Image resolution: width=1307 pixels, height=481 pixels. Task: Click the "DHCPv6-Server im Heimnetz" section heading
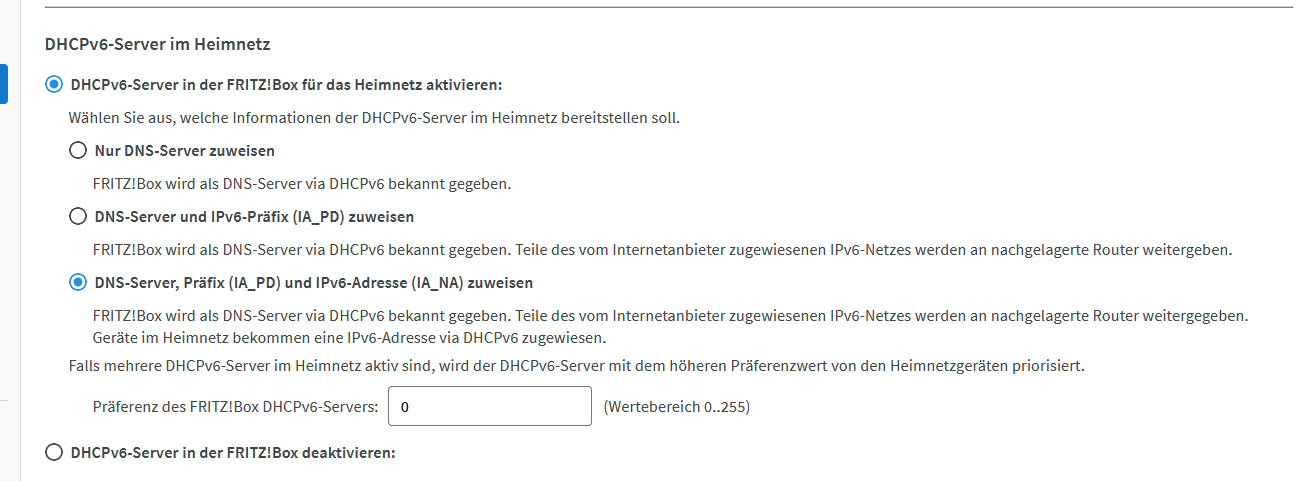click(x=158, y=44)
